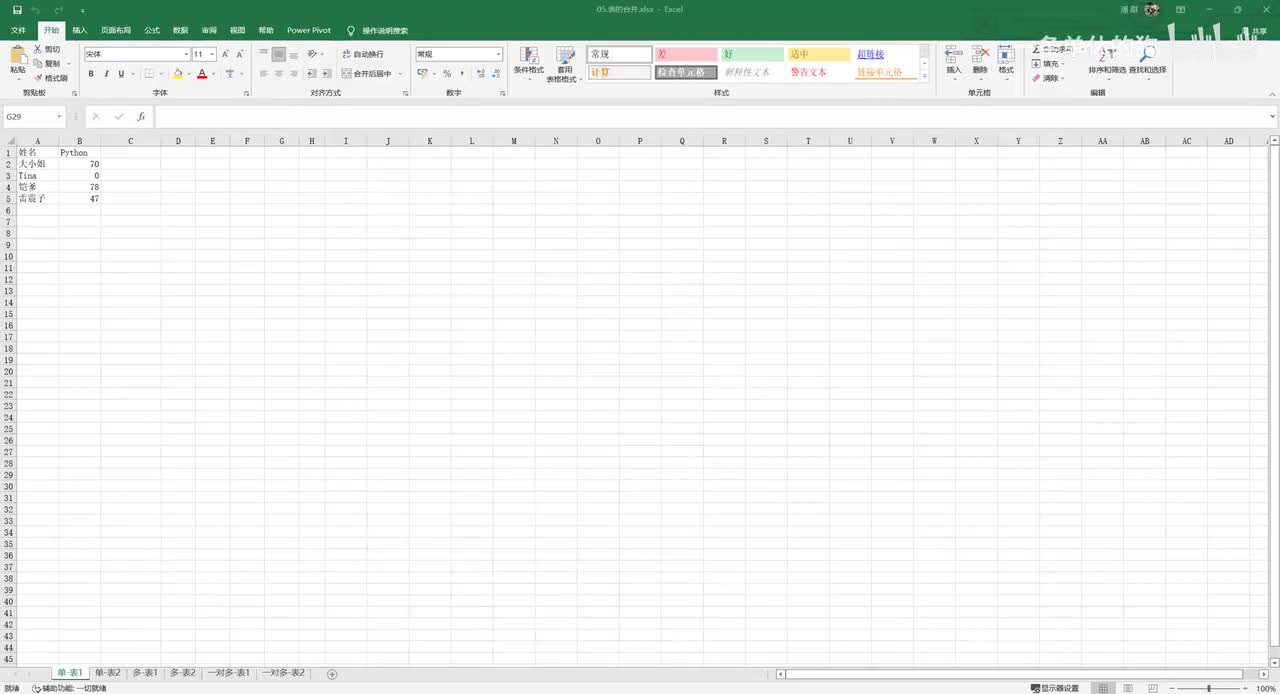Screen dimensions: 1280x694
Task: Open 文件 (File) menu tab
Action: tap(18, 30)
